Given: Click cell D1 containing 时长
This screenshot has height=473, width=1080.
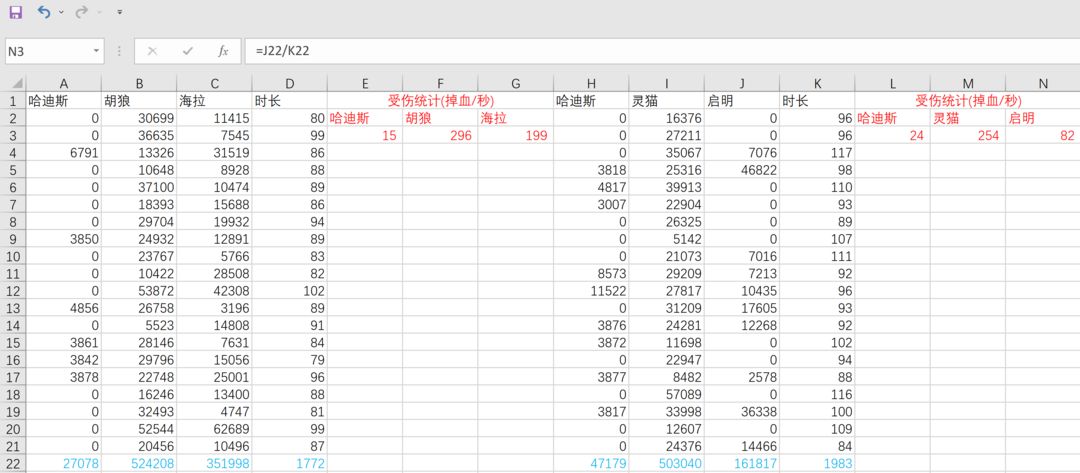Looking at the screenshot, I should (x=289, y=101).
